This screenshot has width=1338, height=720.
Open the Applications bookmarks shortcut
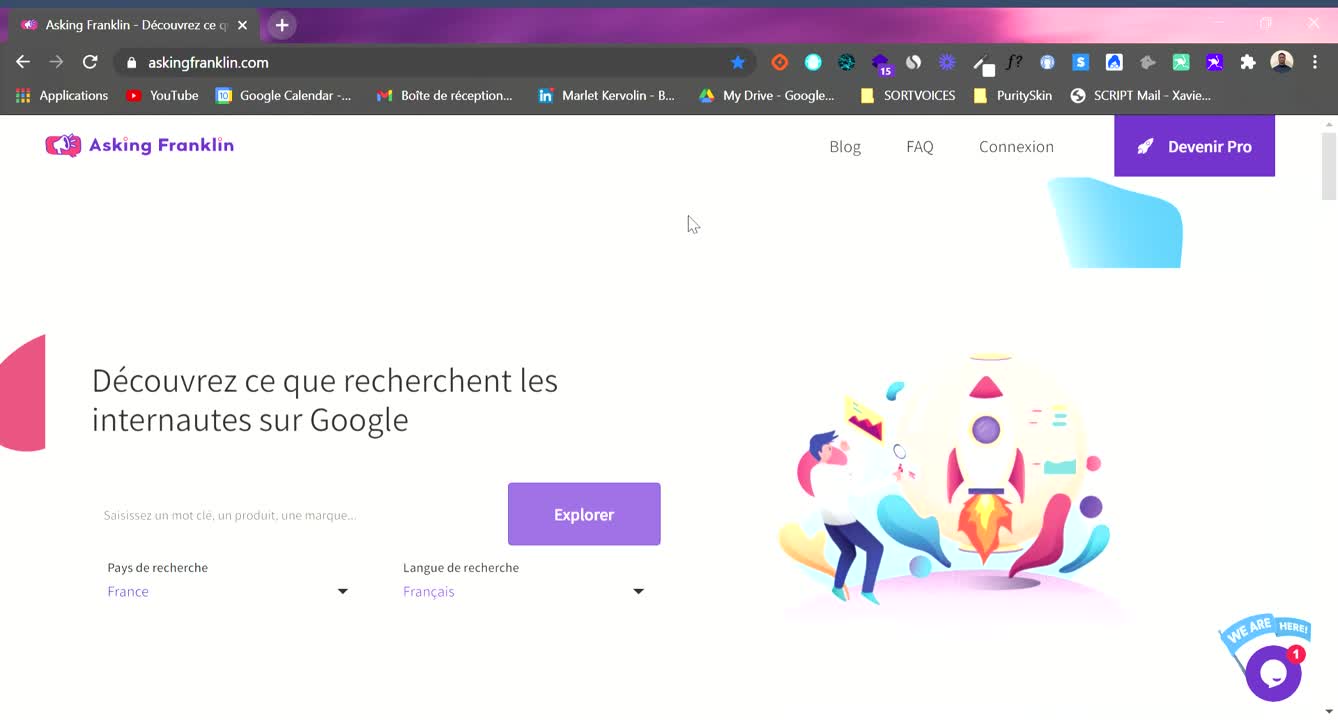(x=62, y=96)
